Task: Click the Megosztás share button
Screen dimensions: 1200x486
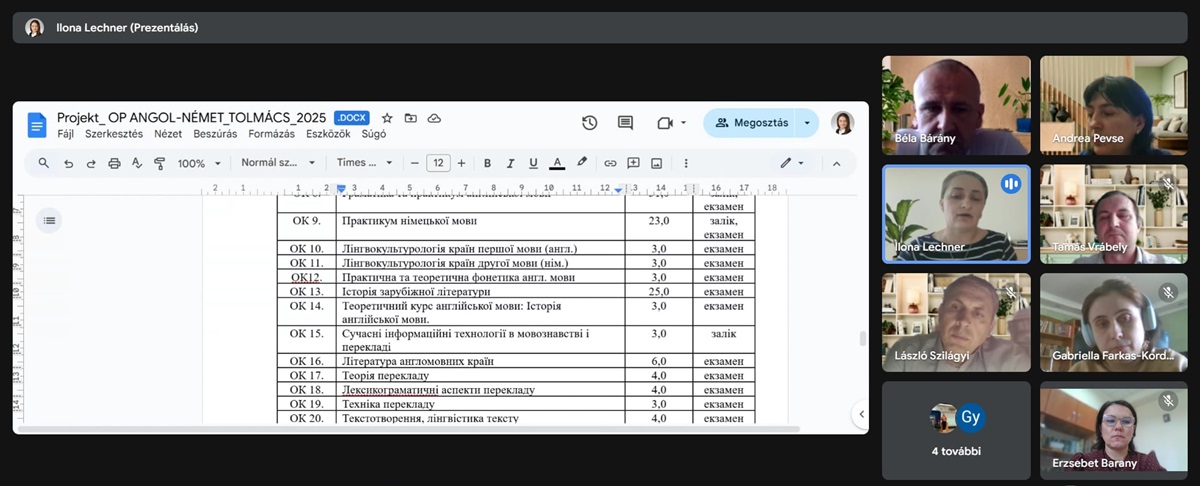Action: pos(752,123)
